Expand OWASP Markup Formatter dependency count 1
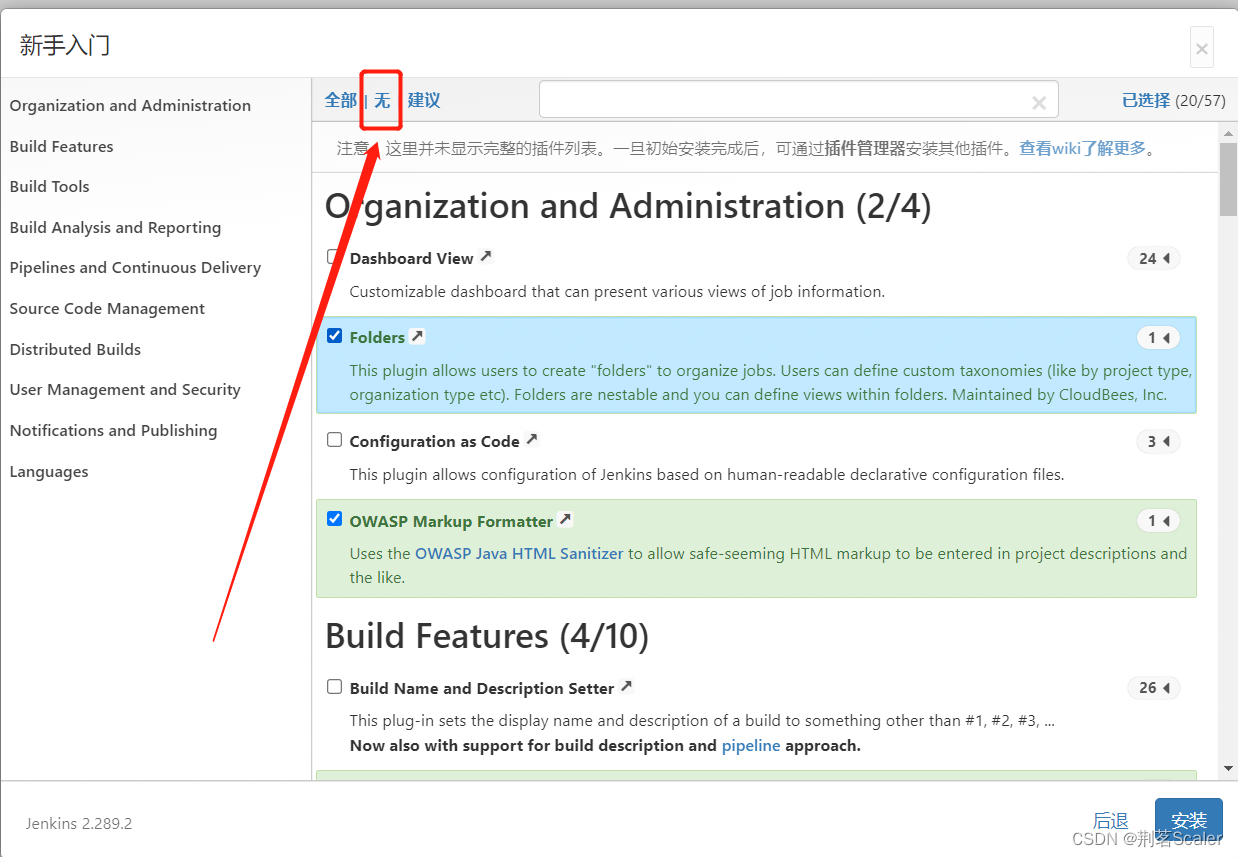The image size is (1238, 857). (x=1159, y=521)
